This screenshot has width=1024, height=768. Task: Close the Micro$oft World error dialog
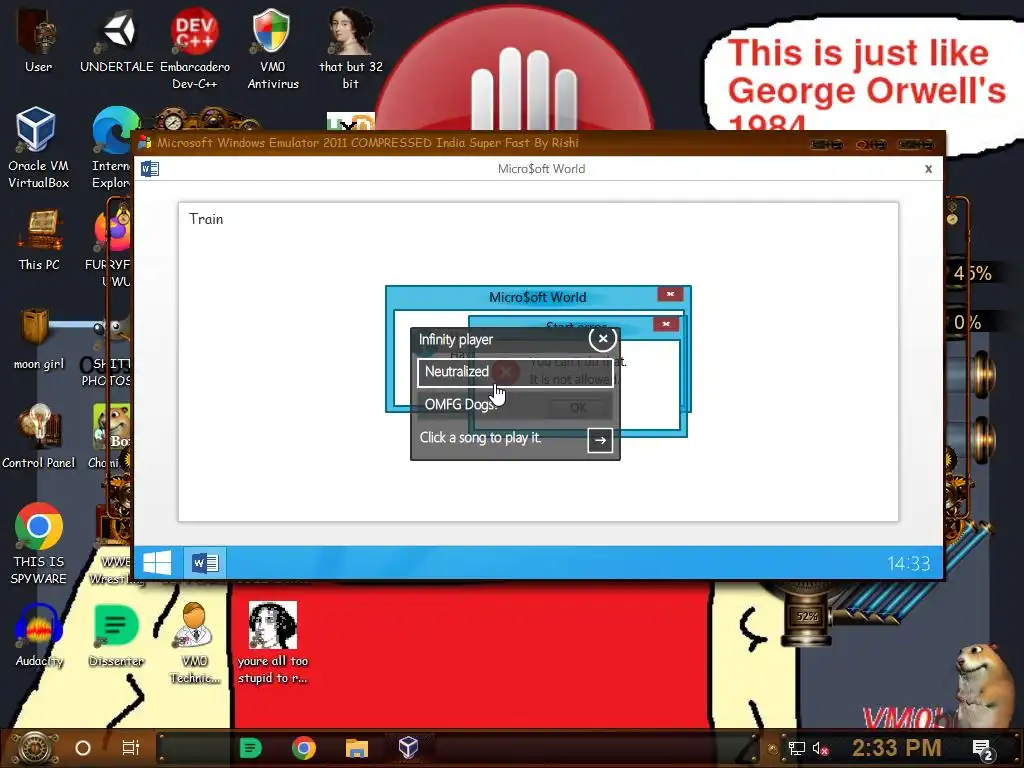[x=670, y=295]
